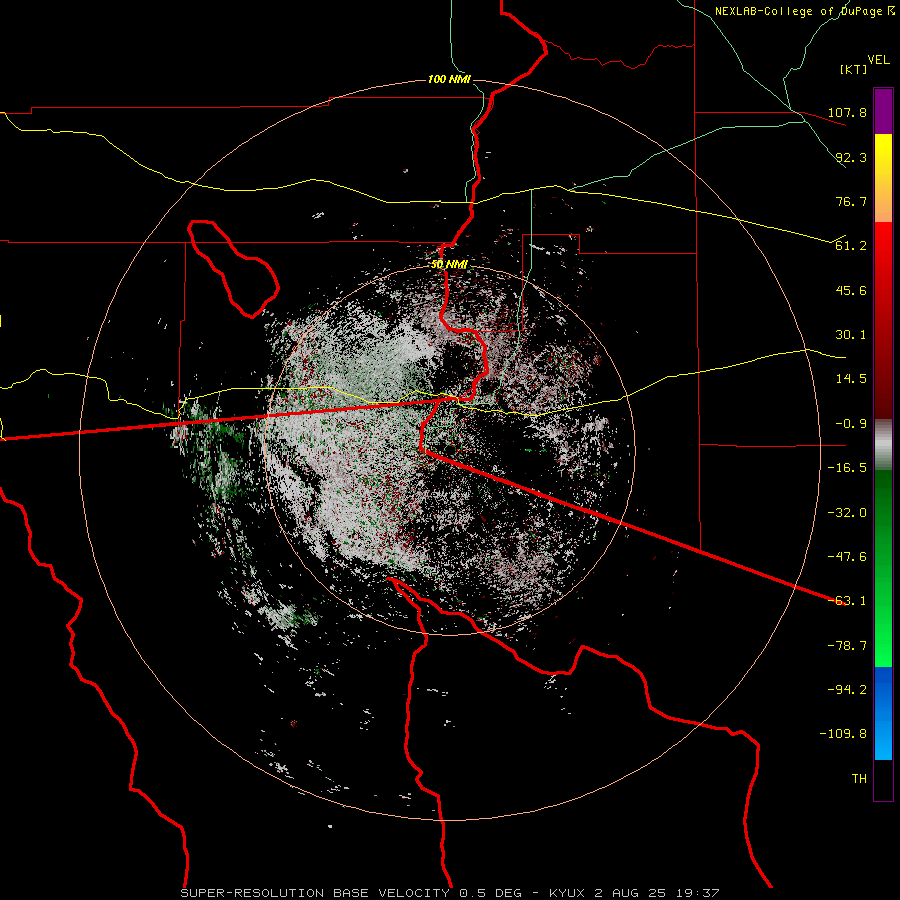Click the KYUX radar site identifier

tap(567, 893)
